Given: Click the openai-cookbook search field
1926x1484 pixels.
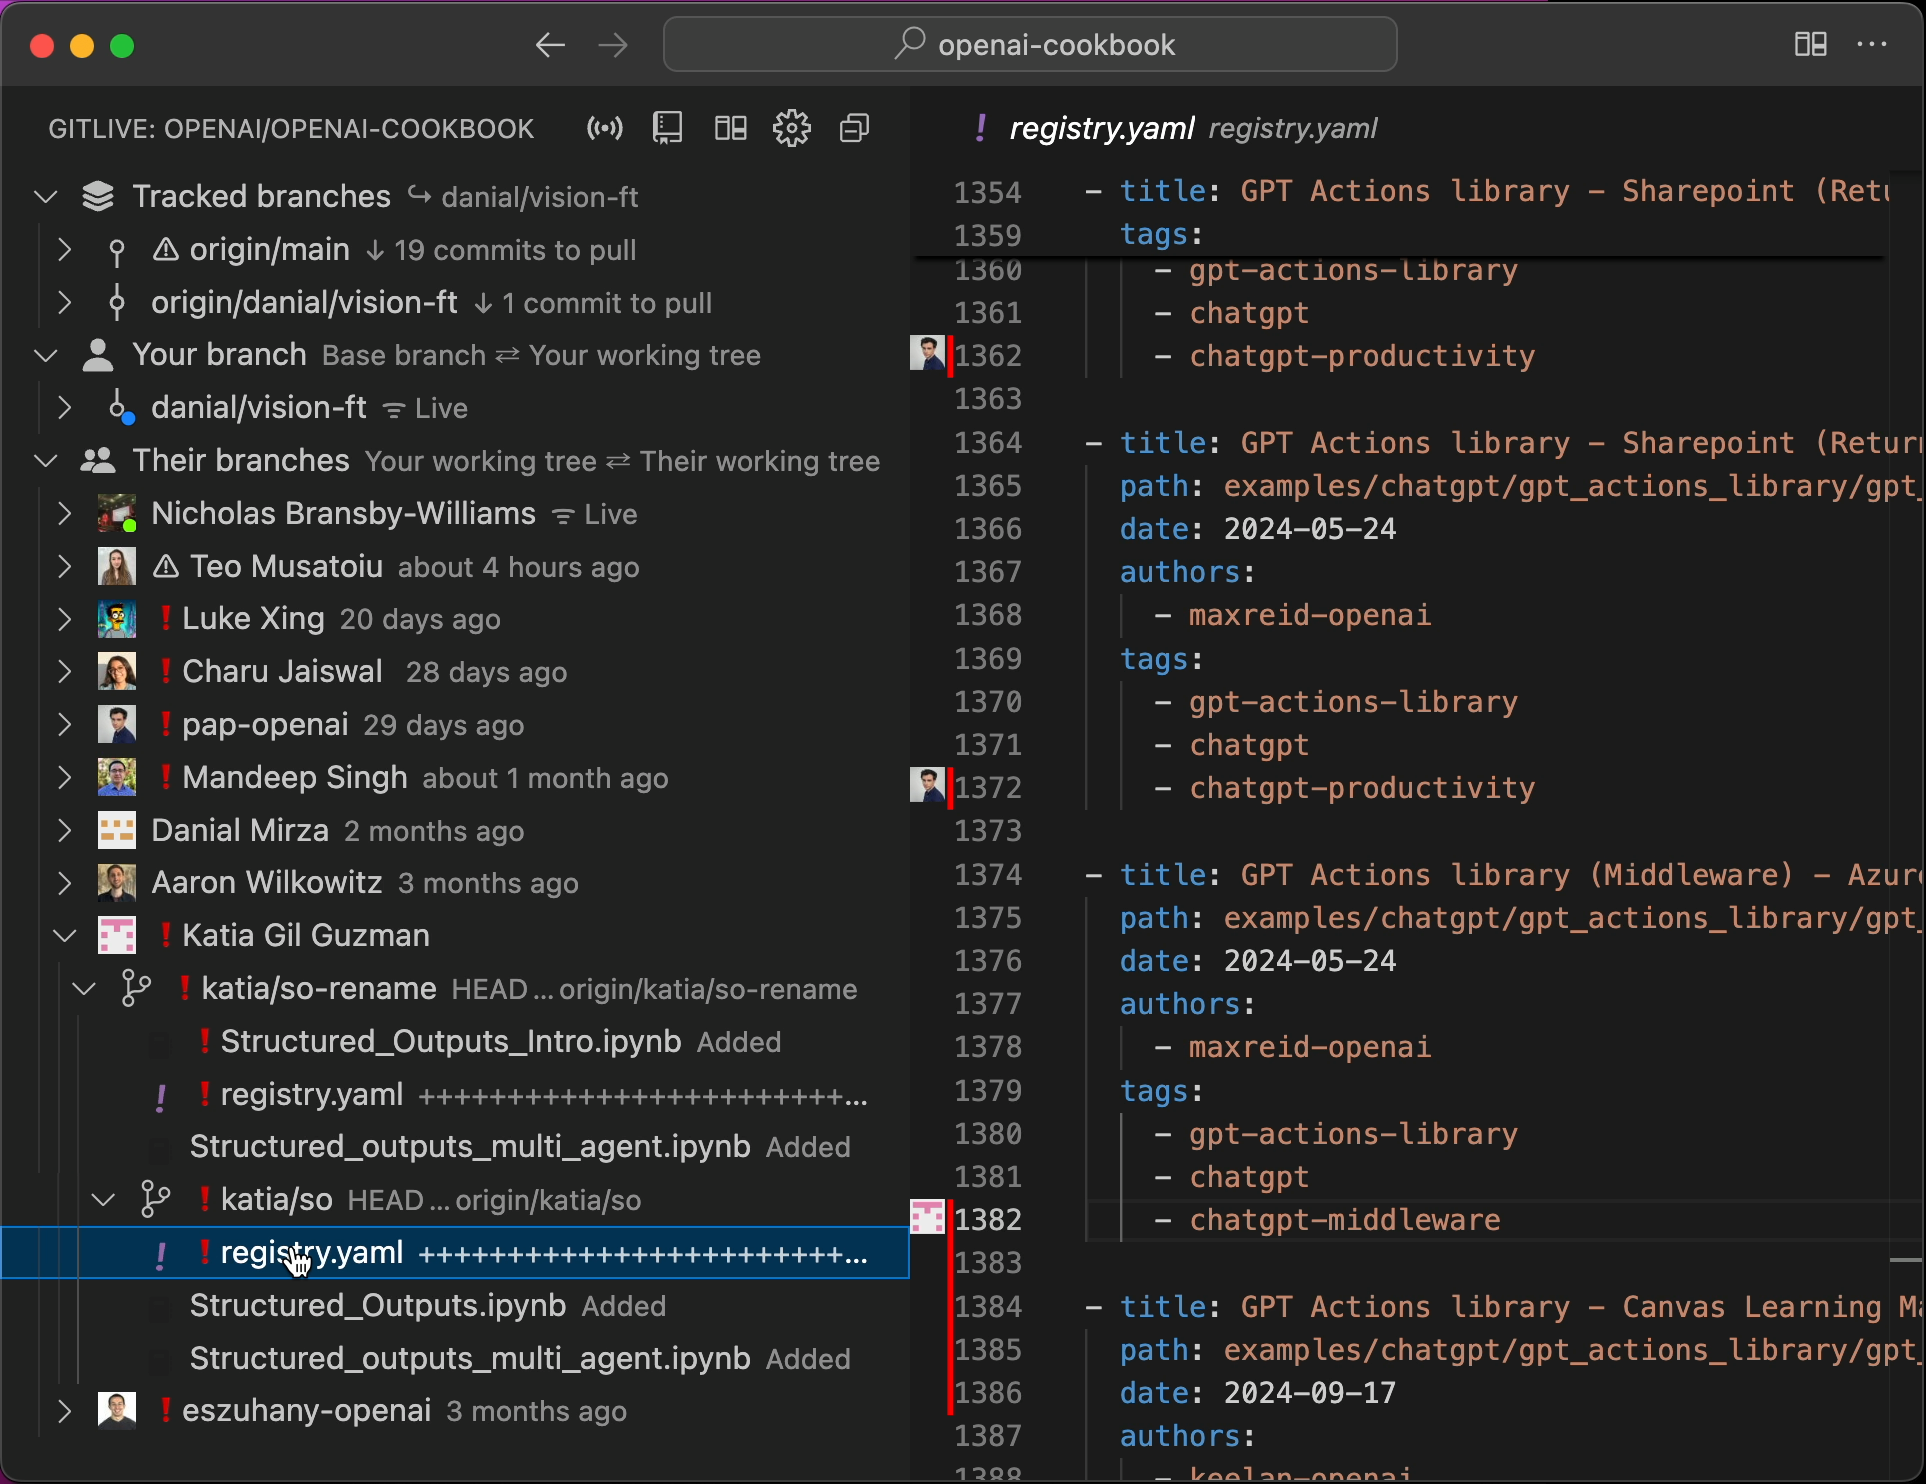Looking at the screenshot, I should (x=1030, y=45).
